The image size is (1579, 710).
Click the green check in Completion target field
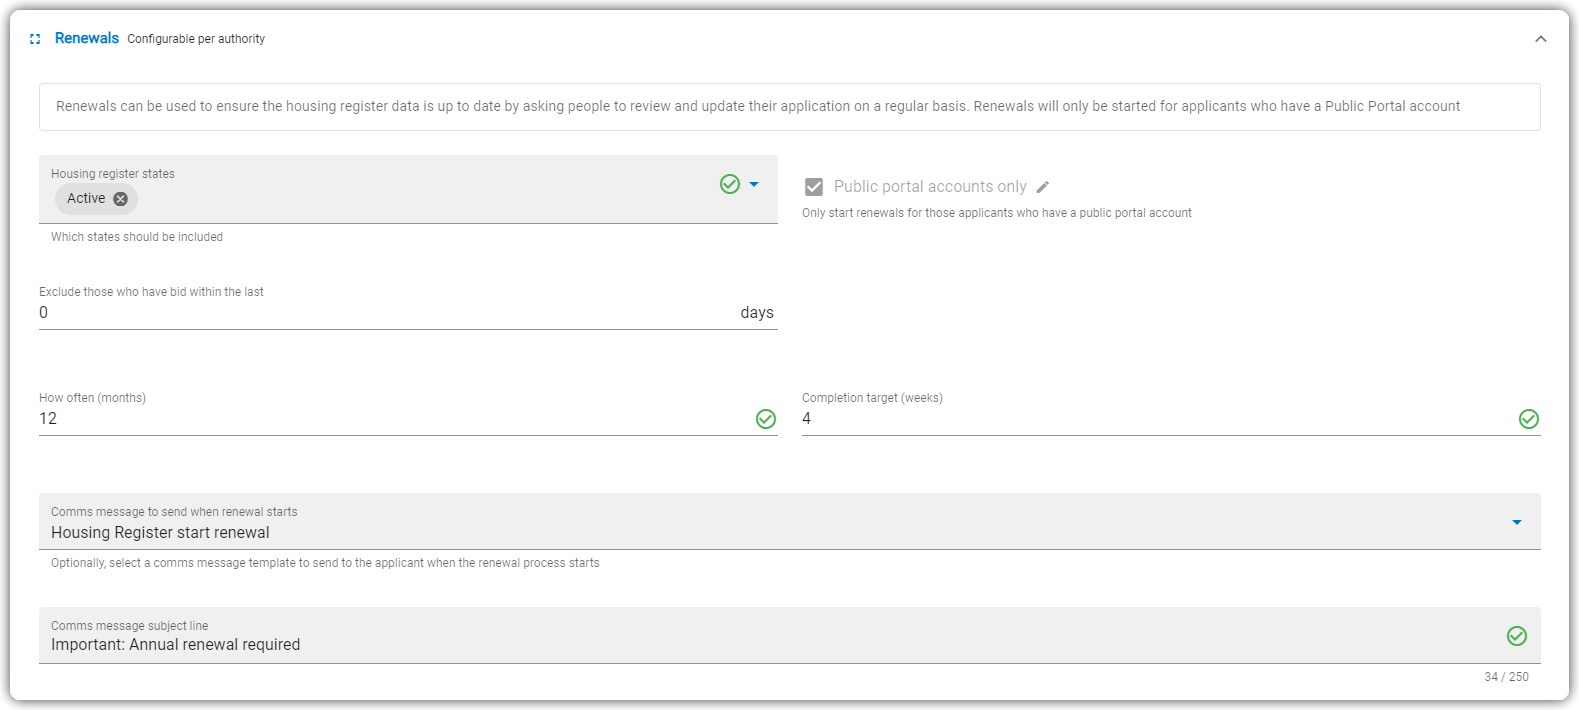1529,419
